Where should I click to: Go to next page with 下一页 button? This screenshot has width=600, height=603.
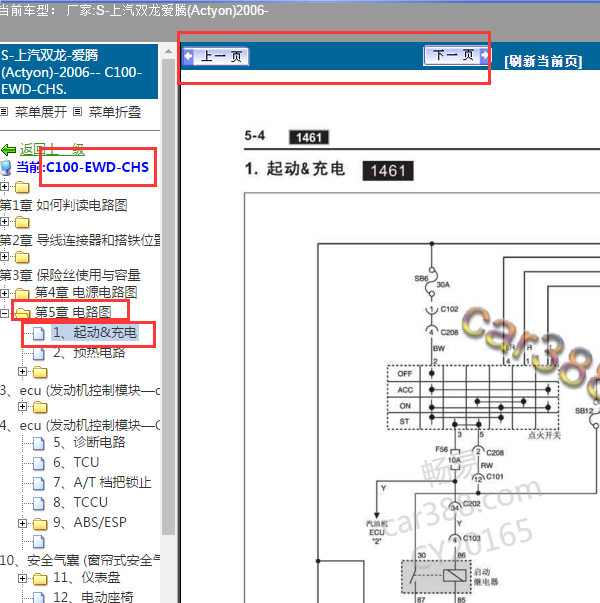point(456,56)
